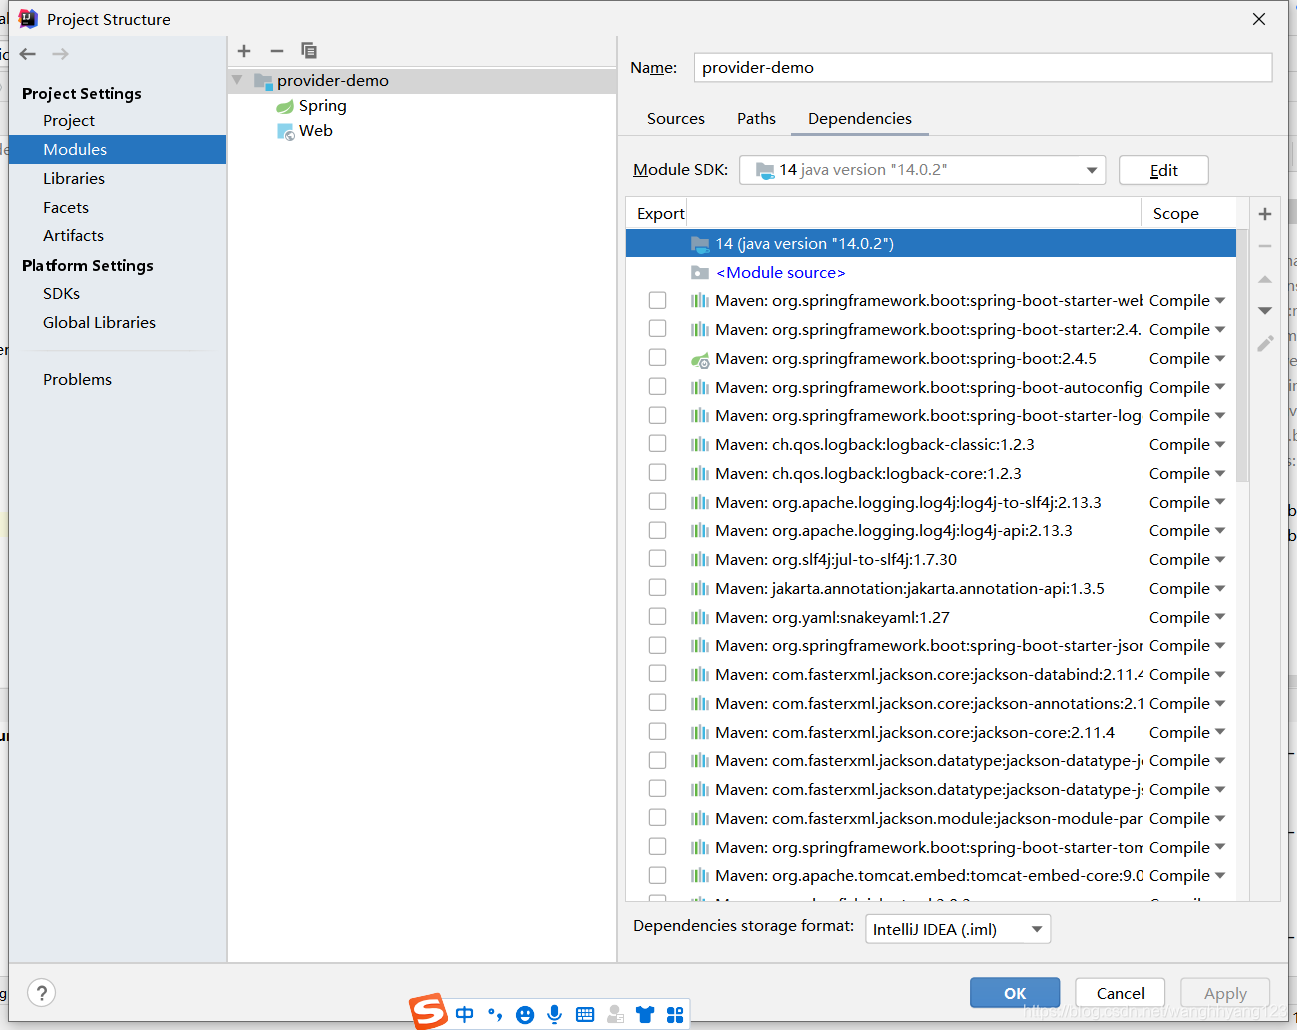This screenshot has height=1030, width=1297.
Task: Switch to the Paths tab
Action: coord(757,118)
